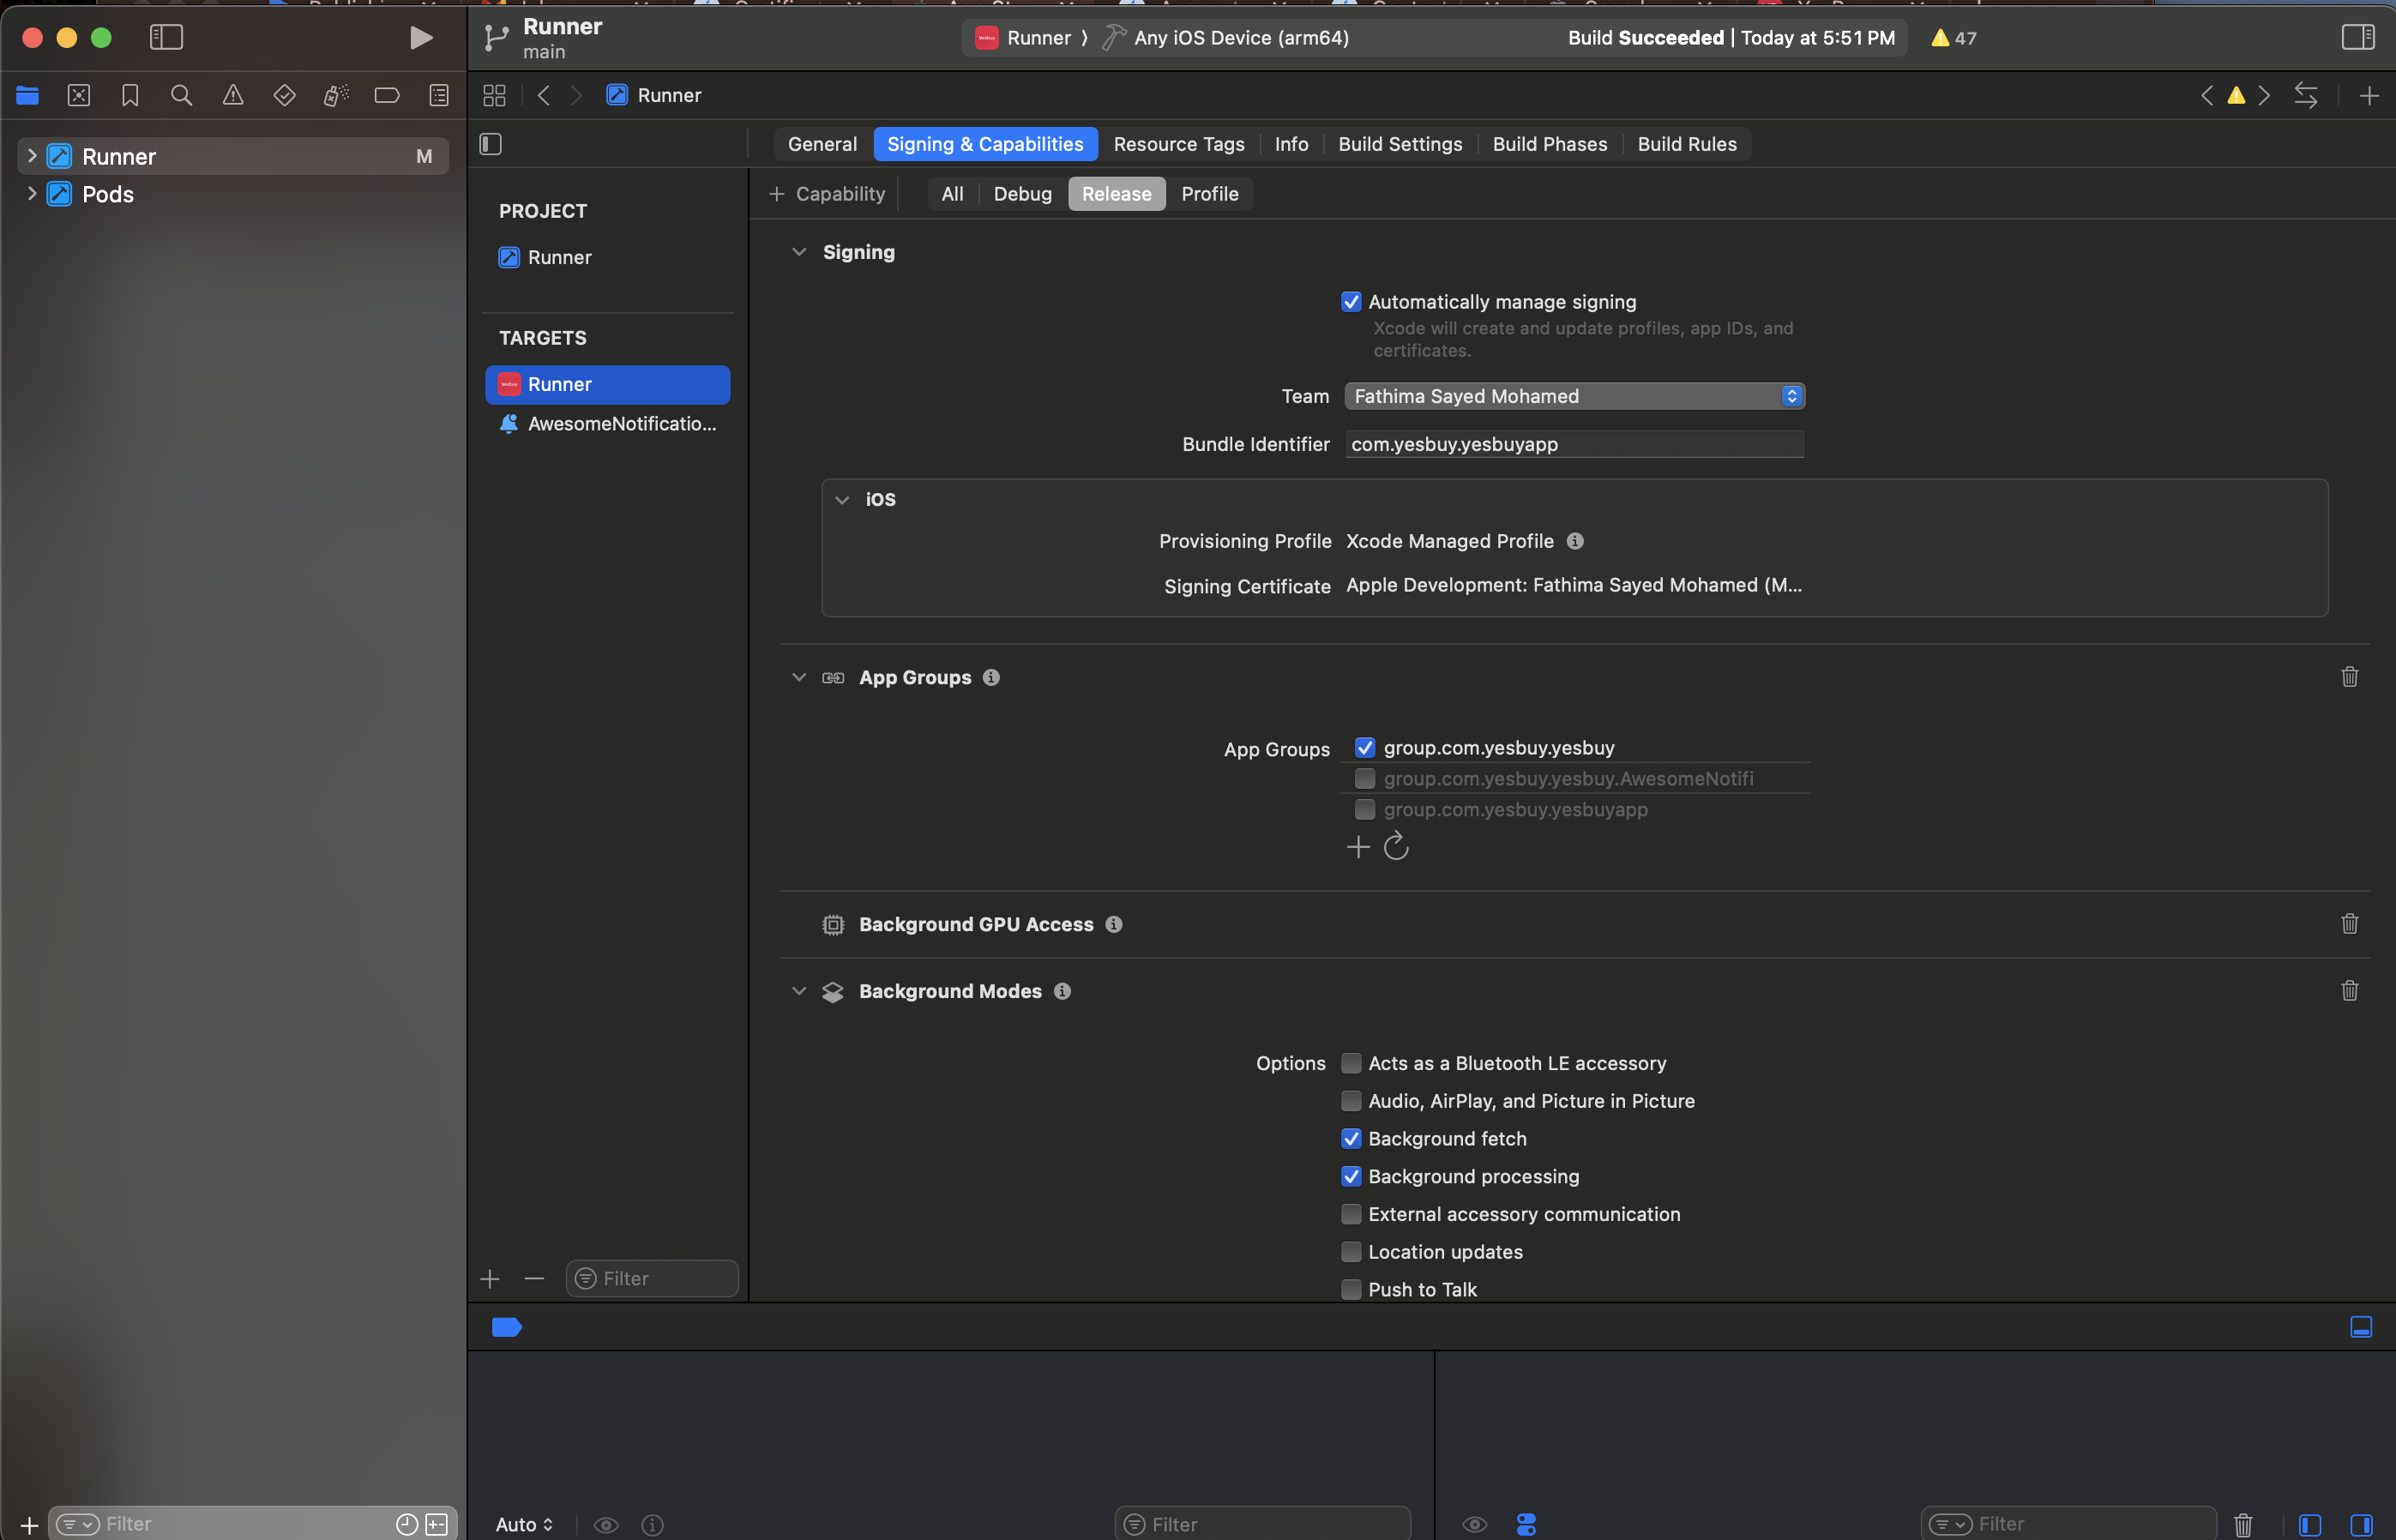Screen dimensions: 2396x1540
Task: Open the Report navigator icon
Action: click(x=439, y=96)
